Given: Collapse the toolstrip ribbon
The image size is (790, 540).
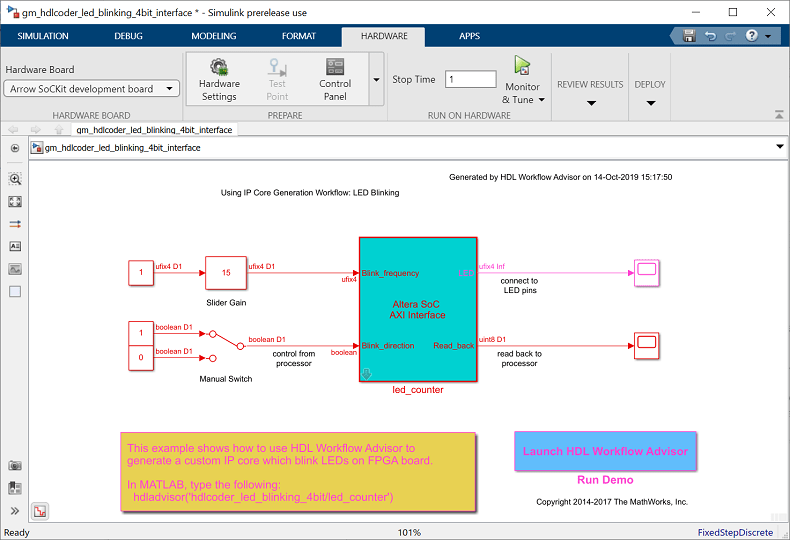Looking at the screenshot, I should (779, 115).
